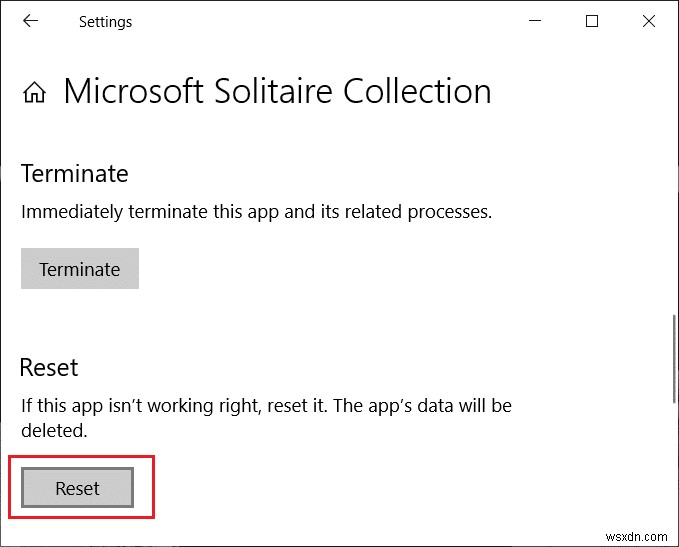
Task: Minimize the Settings window
Action: 535,21
